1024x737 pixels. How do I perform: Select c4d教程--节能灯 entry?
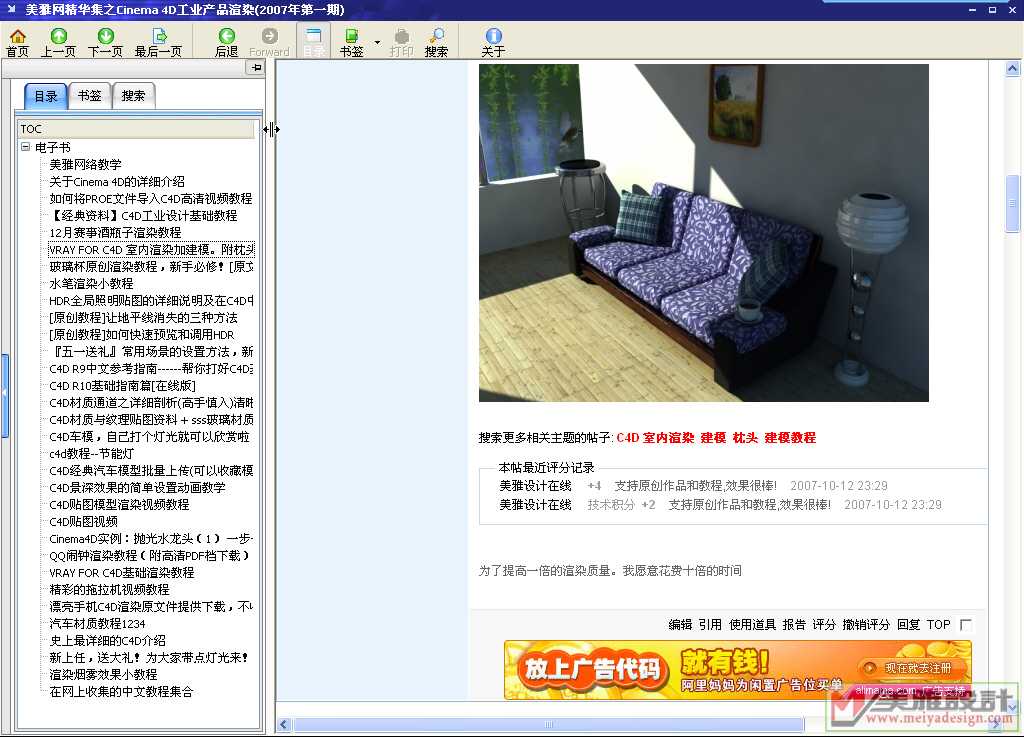(91, 453)
